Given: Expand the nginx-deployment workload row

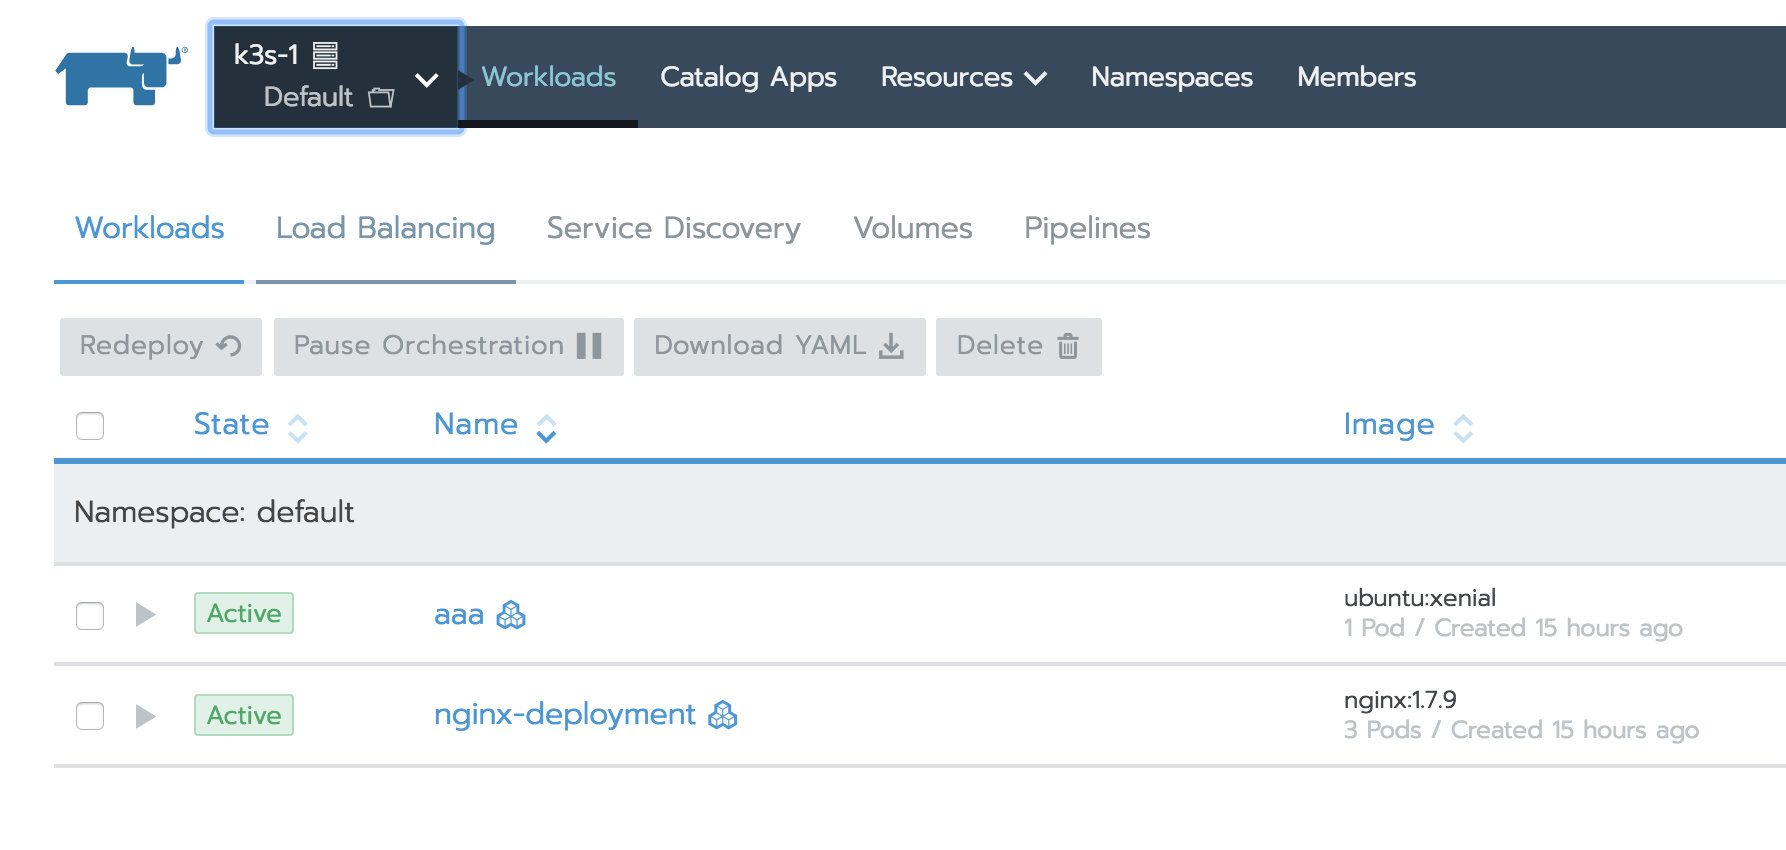Looking at the screenshot, I should click(x=145, y=716).
